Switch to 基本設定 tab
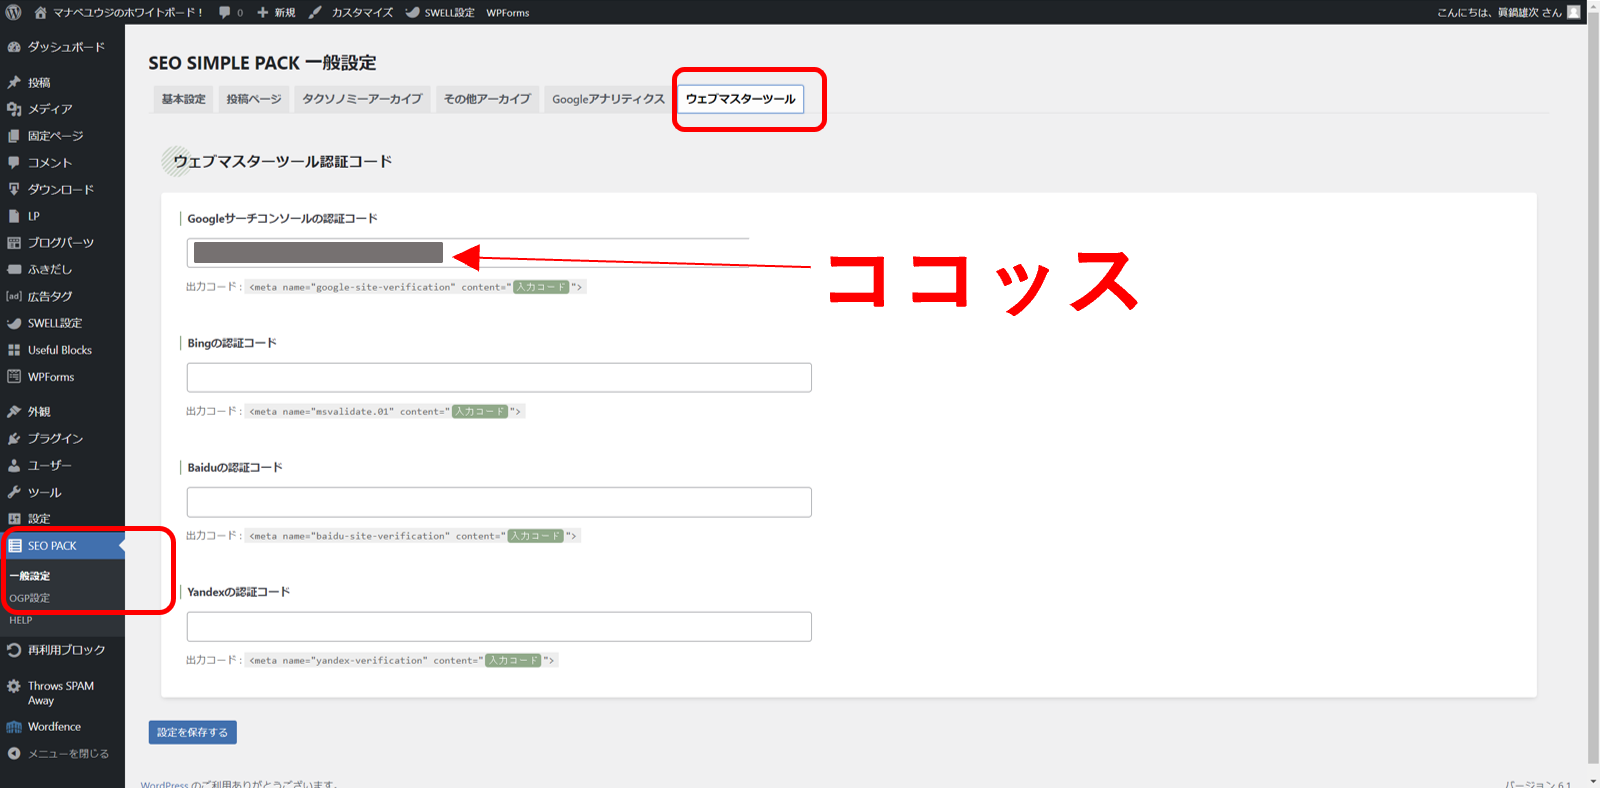1600x788 pixels. click(x=183, y=99)
